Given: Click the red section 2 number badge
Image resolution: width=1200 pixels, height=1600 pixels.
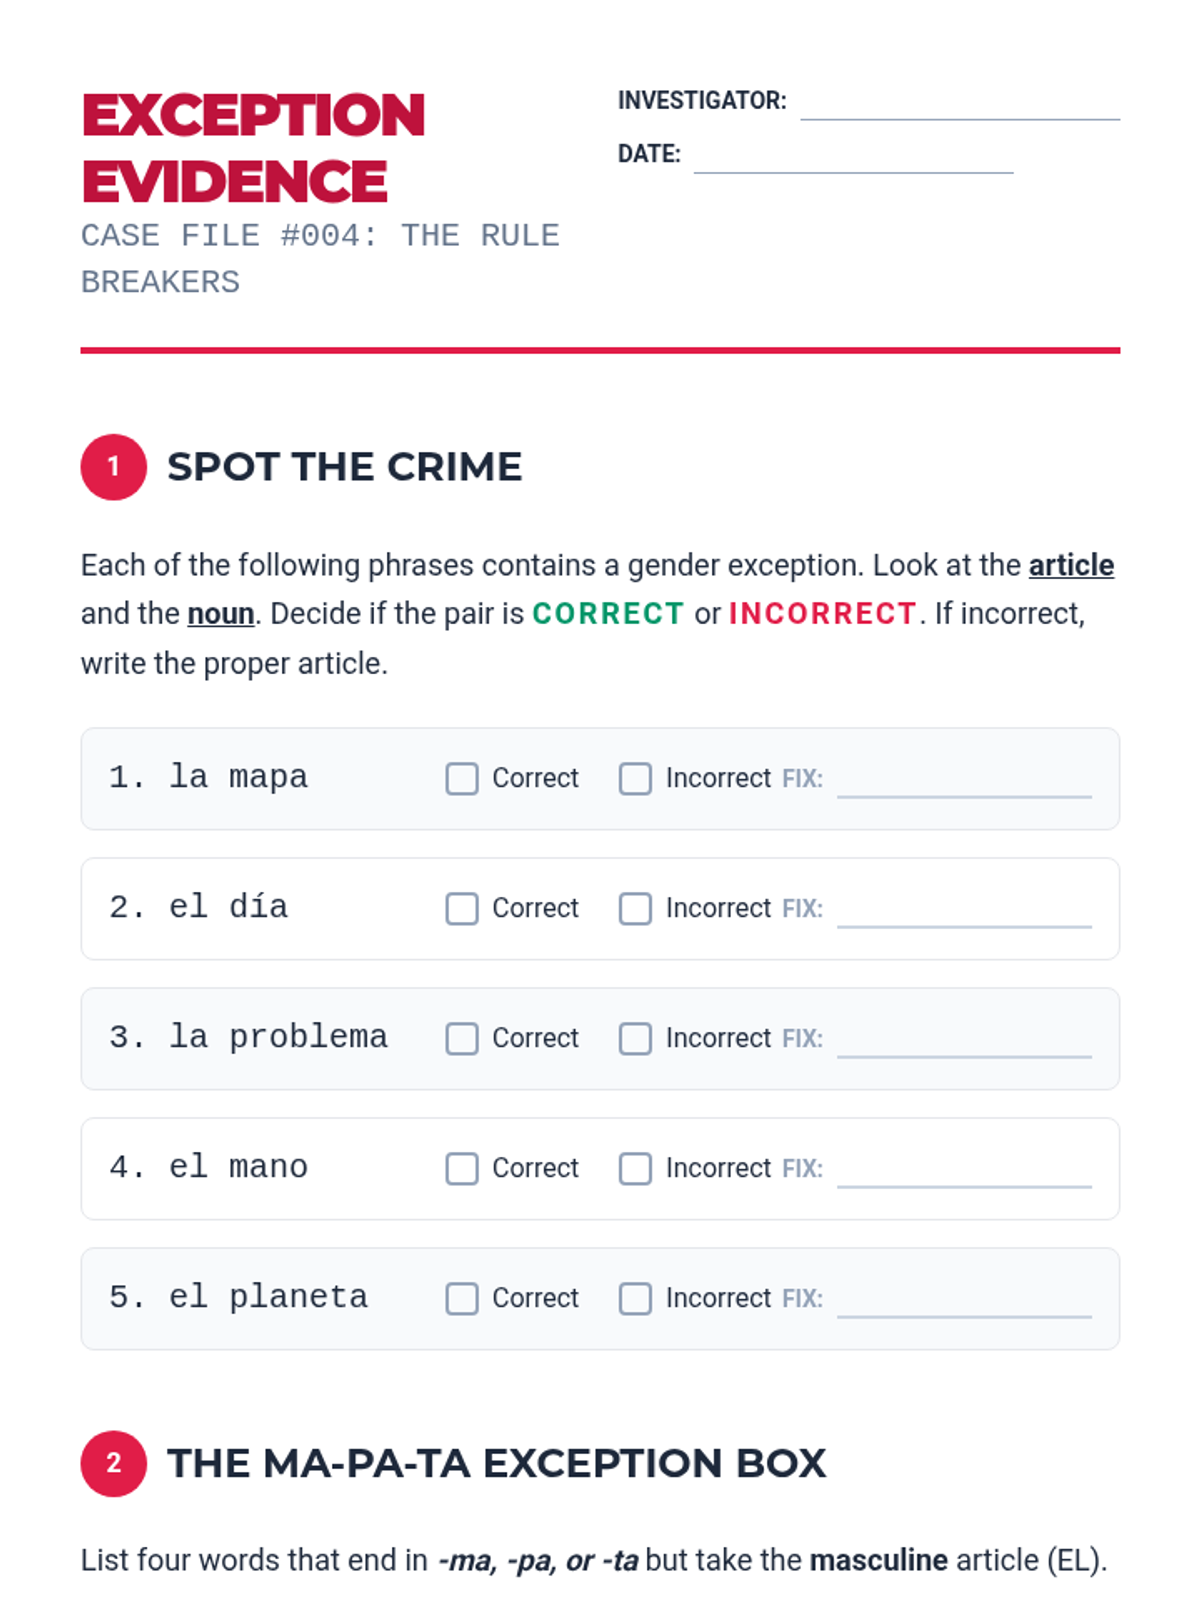Looking at the screenshot, I should (x=114, y=1464).
